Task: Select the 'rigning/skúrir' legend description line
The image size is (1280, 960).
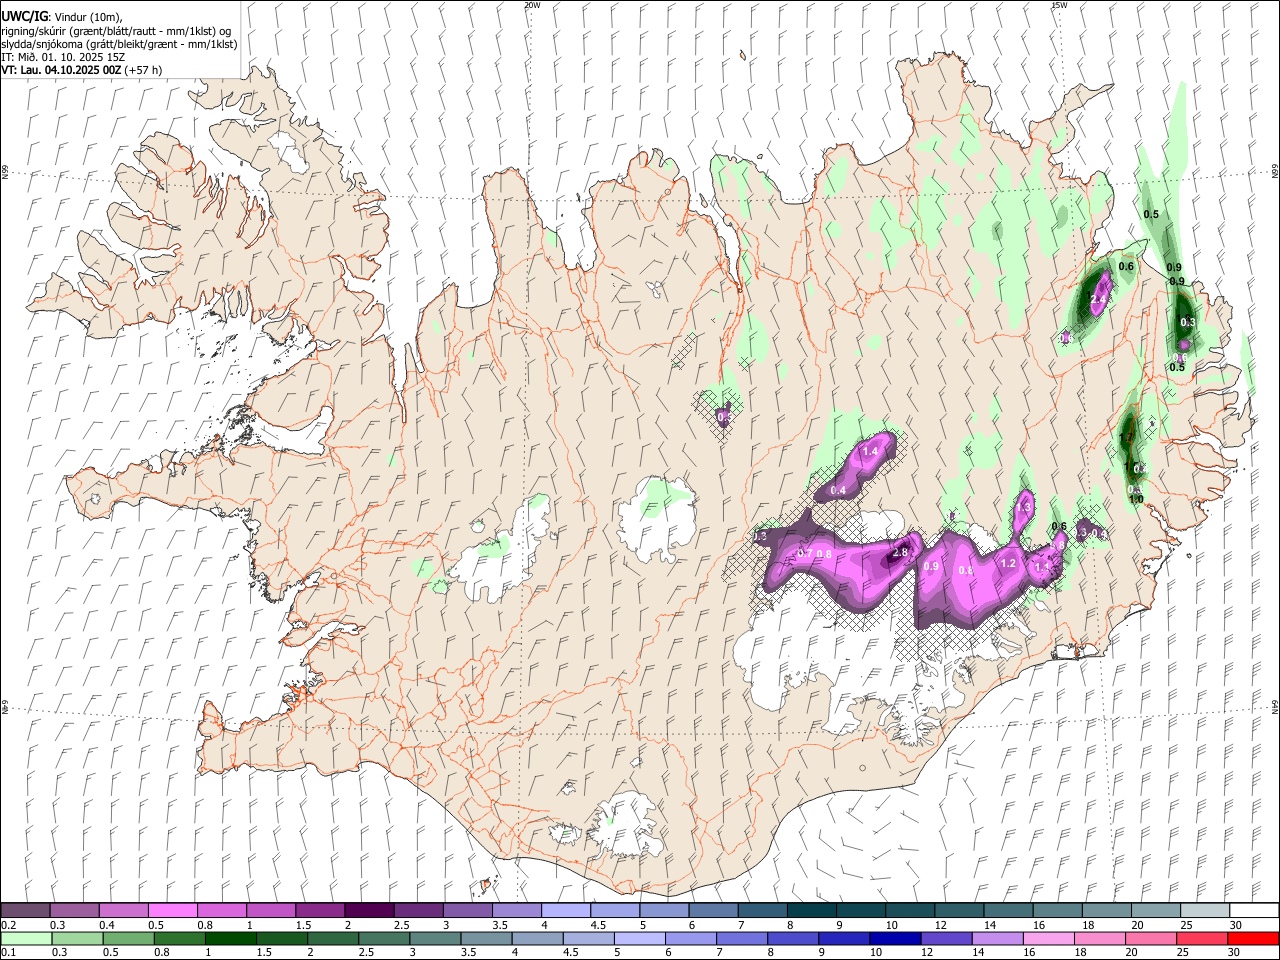Action: (115, 30)
